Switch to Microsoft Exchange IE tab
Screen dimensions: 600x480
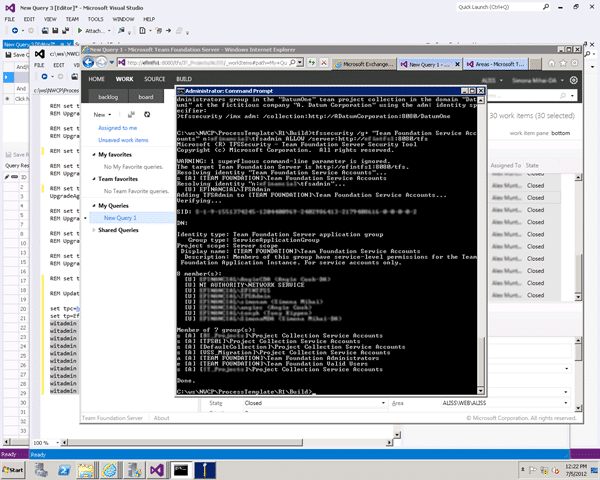pyautogui.click(x=364, y=64)
